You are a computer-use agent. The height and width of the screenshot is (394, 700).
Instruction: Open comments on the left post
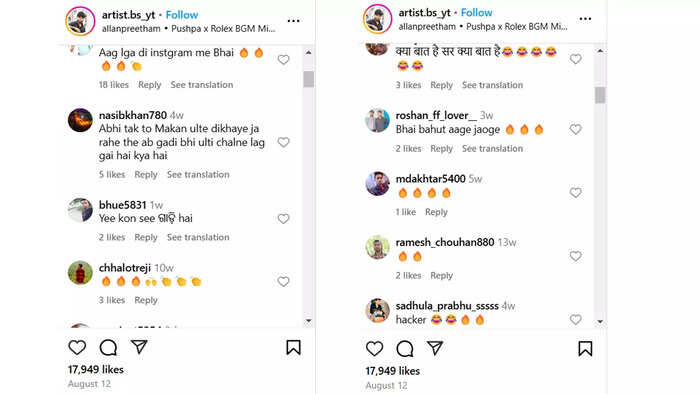click(108, 348)
